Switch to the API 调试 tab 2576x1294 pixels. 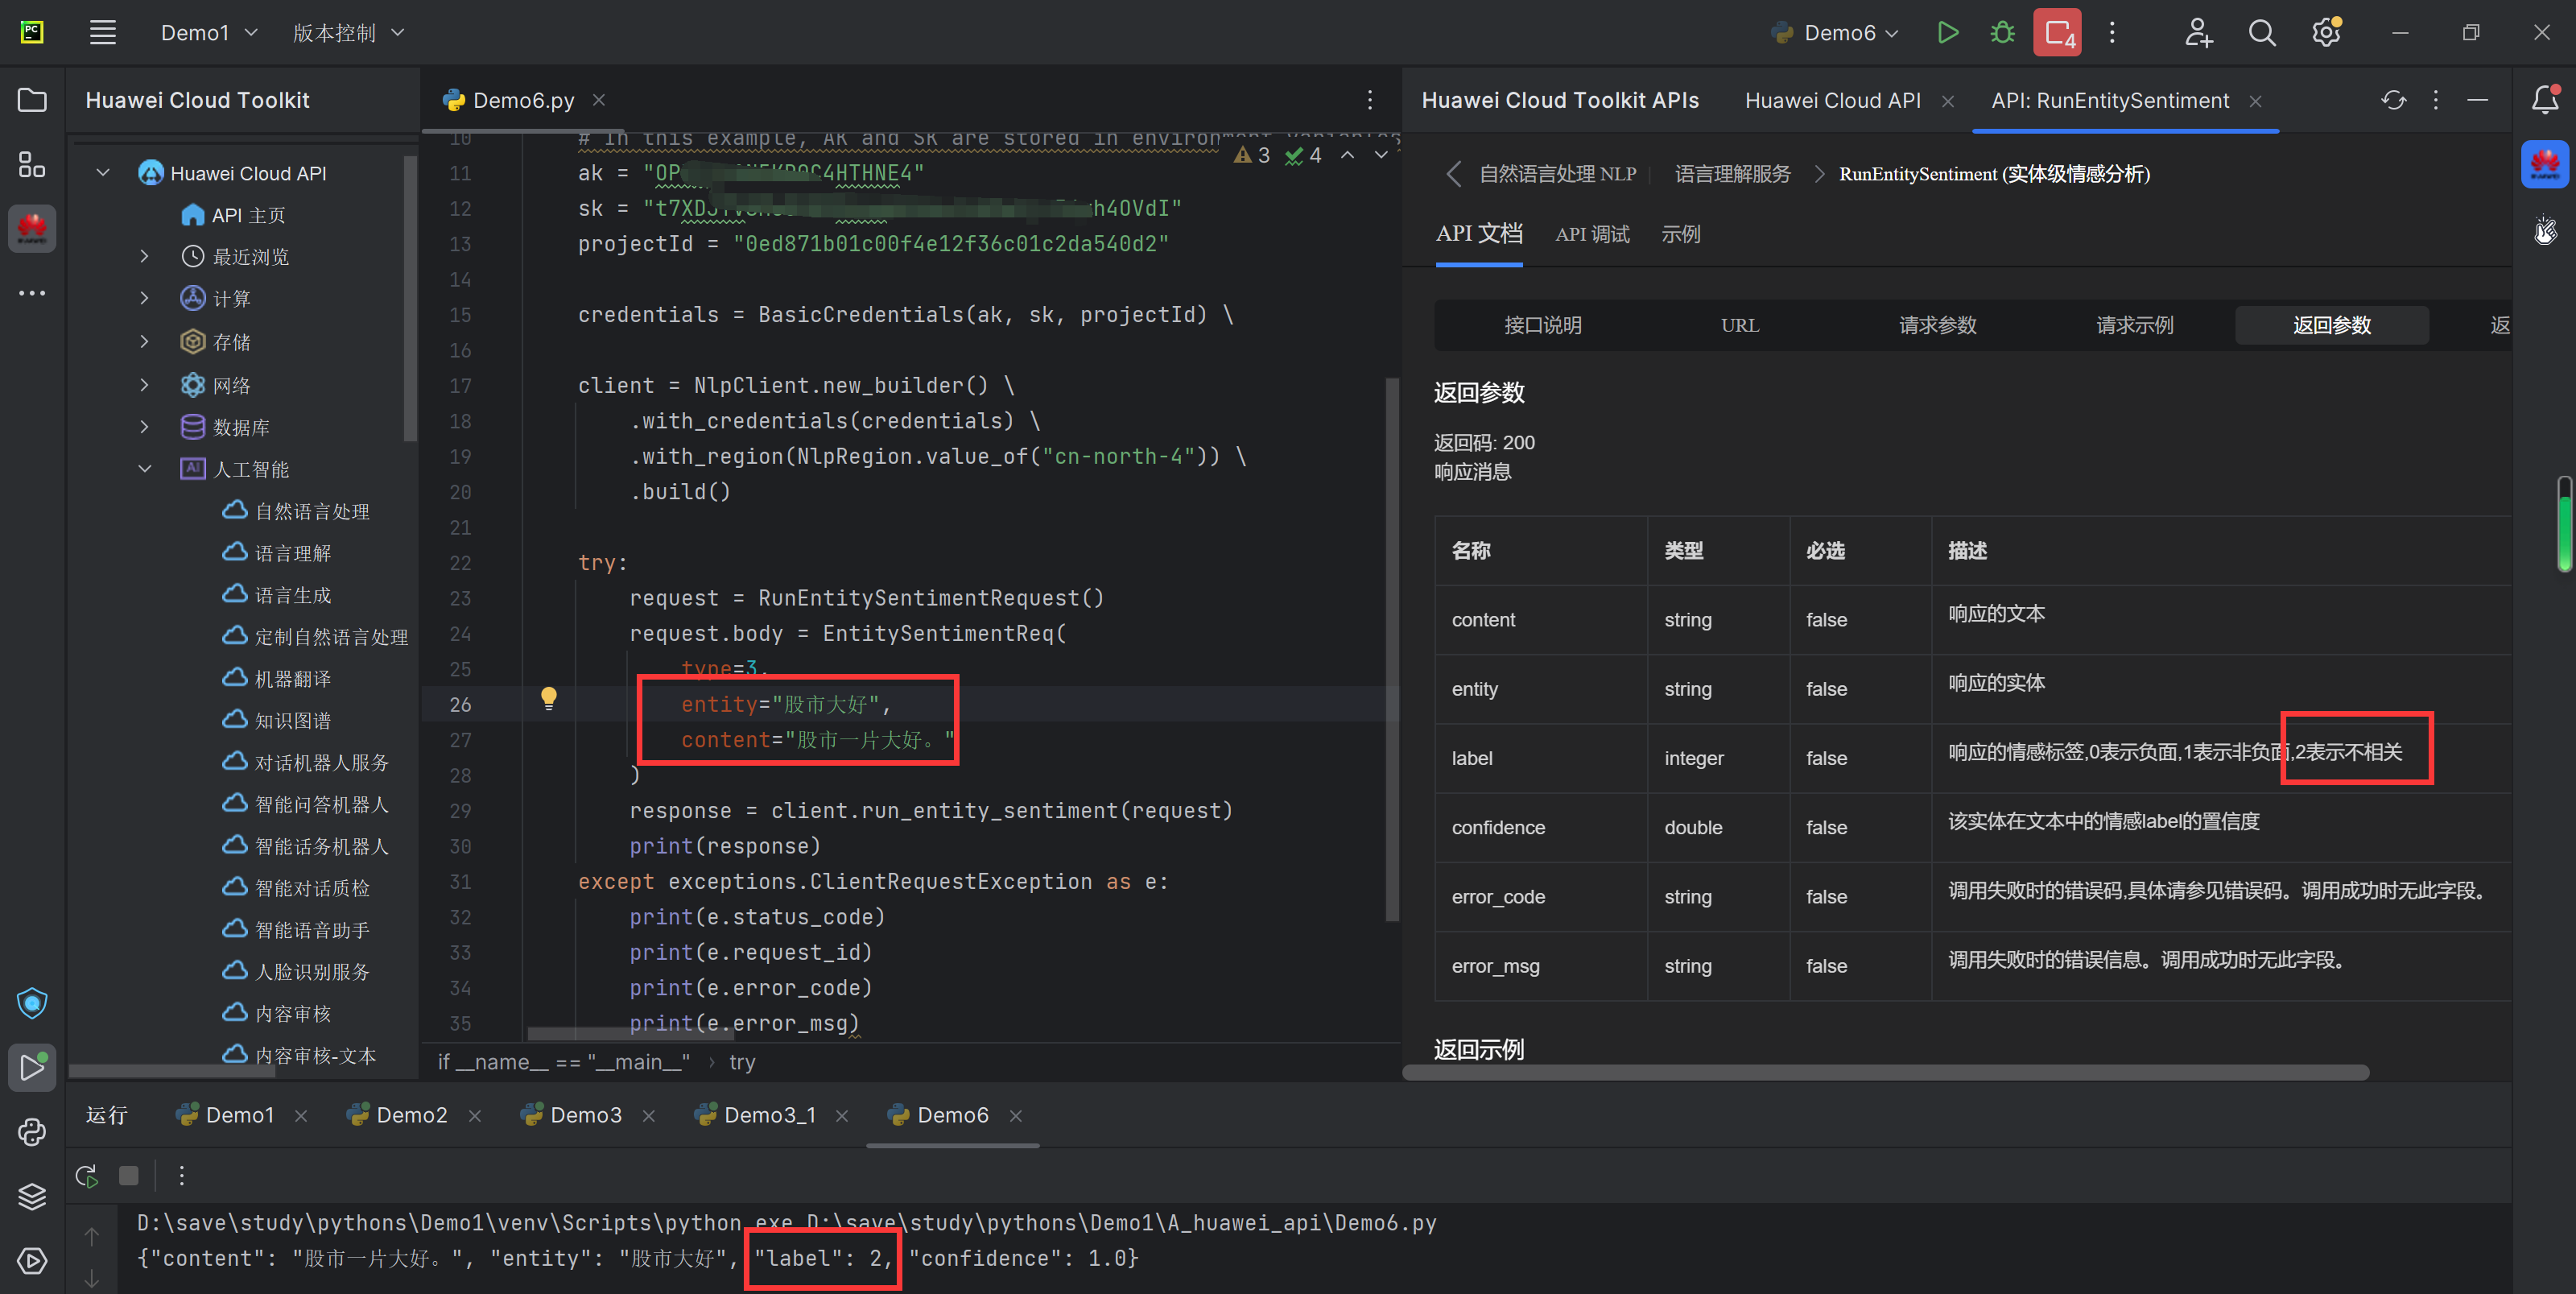(x=1592, y=234)
